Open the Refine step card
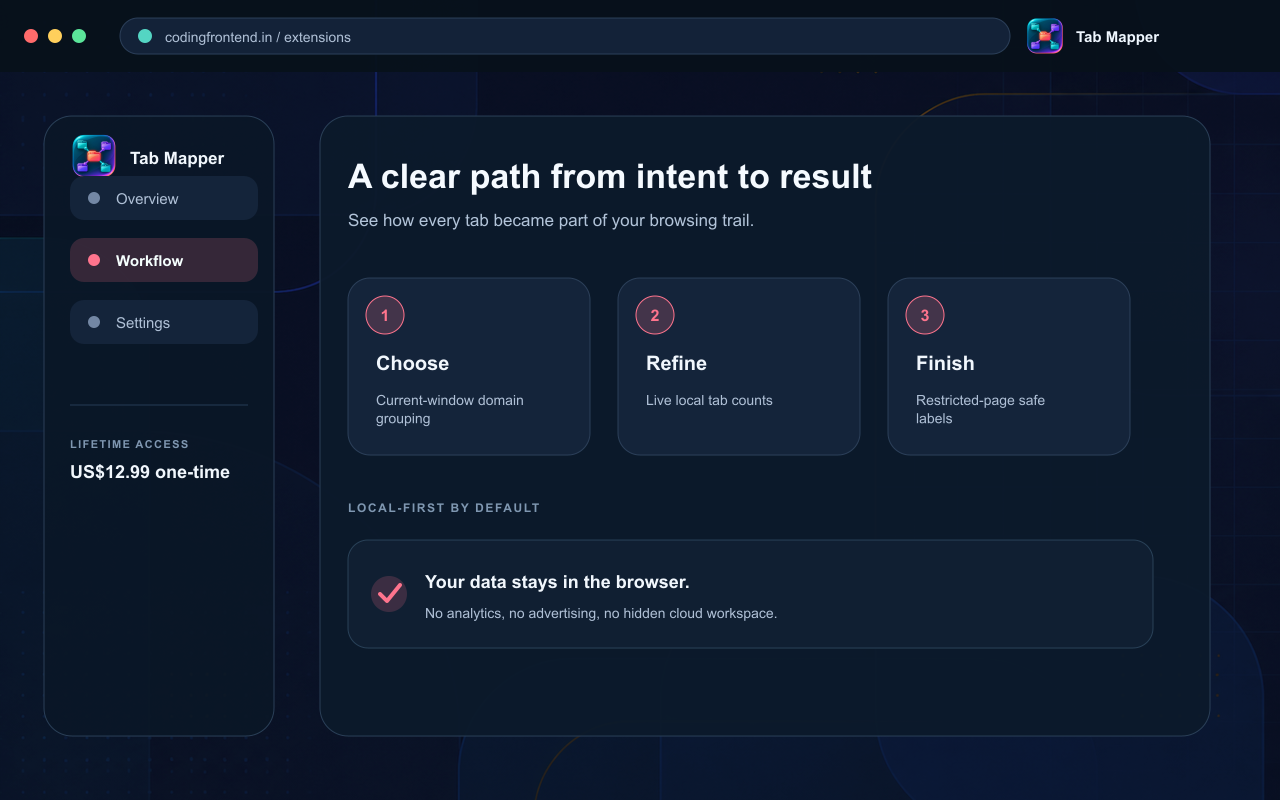 point(739,366)
